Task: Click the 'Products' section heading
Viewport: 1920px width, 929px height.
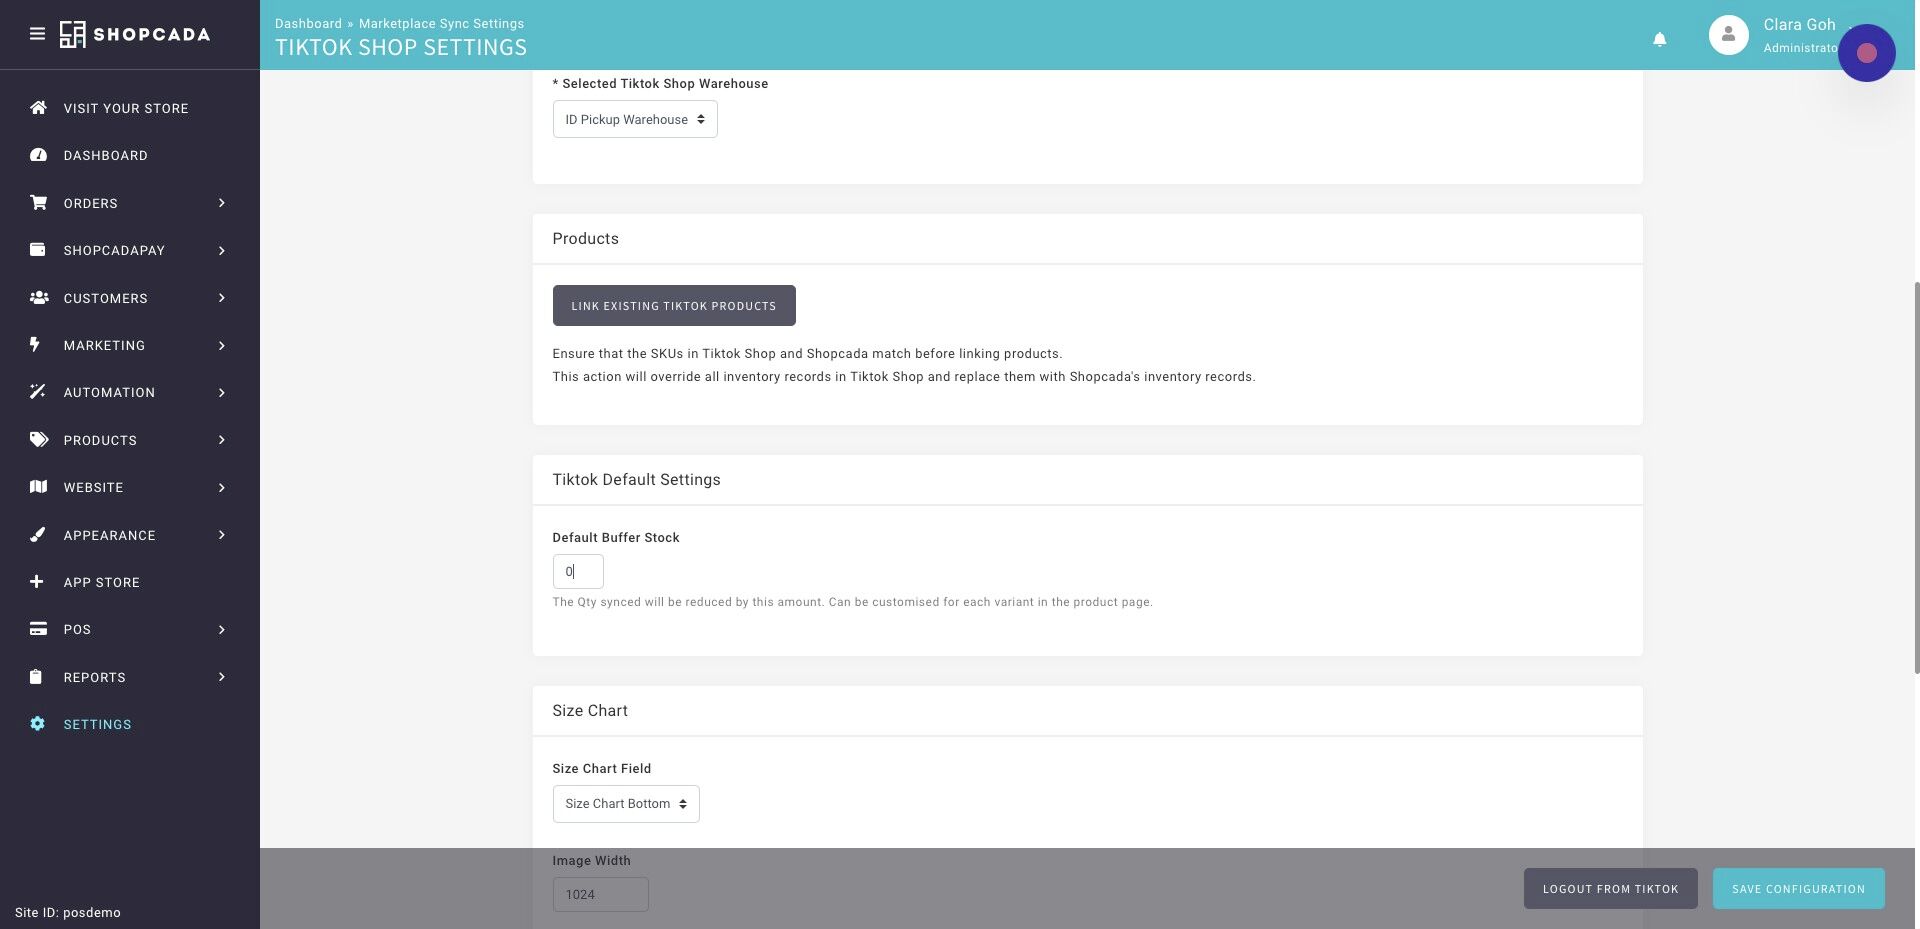Action: [x=585, y=239]
